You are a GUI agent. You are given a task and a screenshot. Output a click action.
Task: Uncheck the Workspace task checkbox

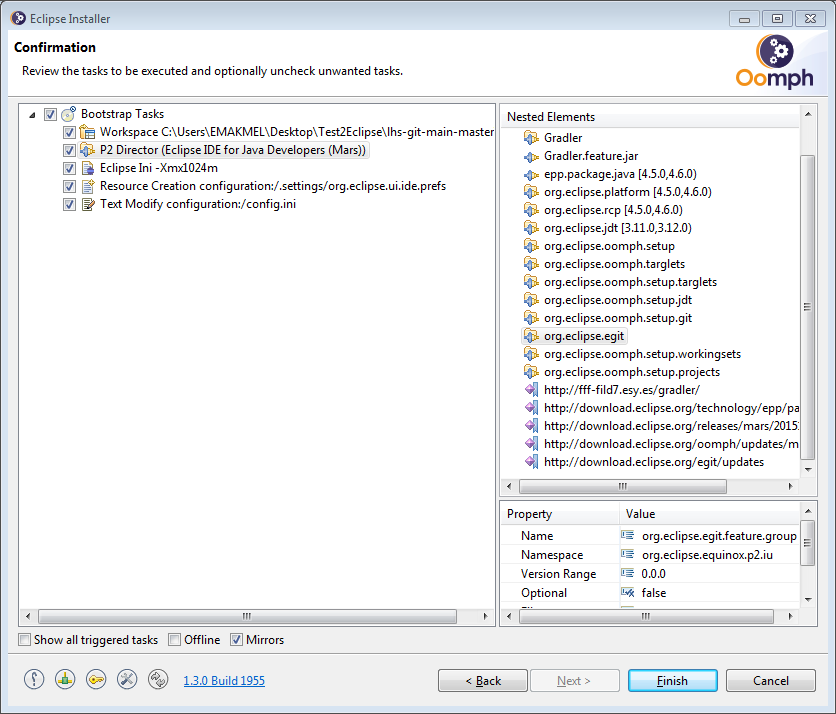[x=69, y=132]
